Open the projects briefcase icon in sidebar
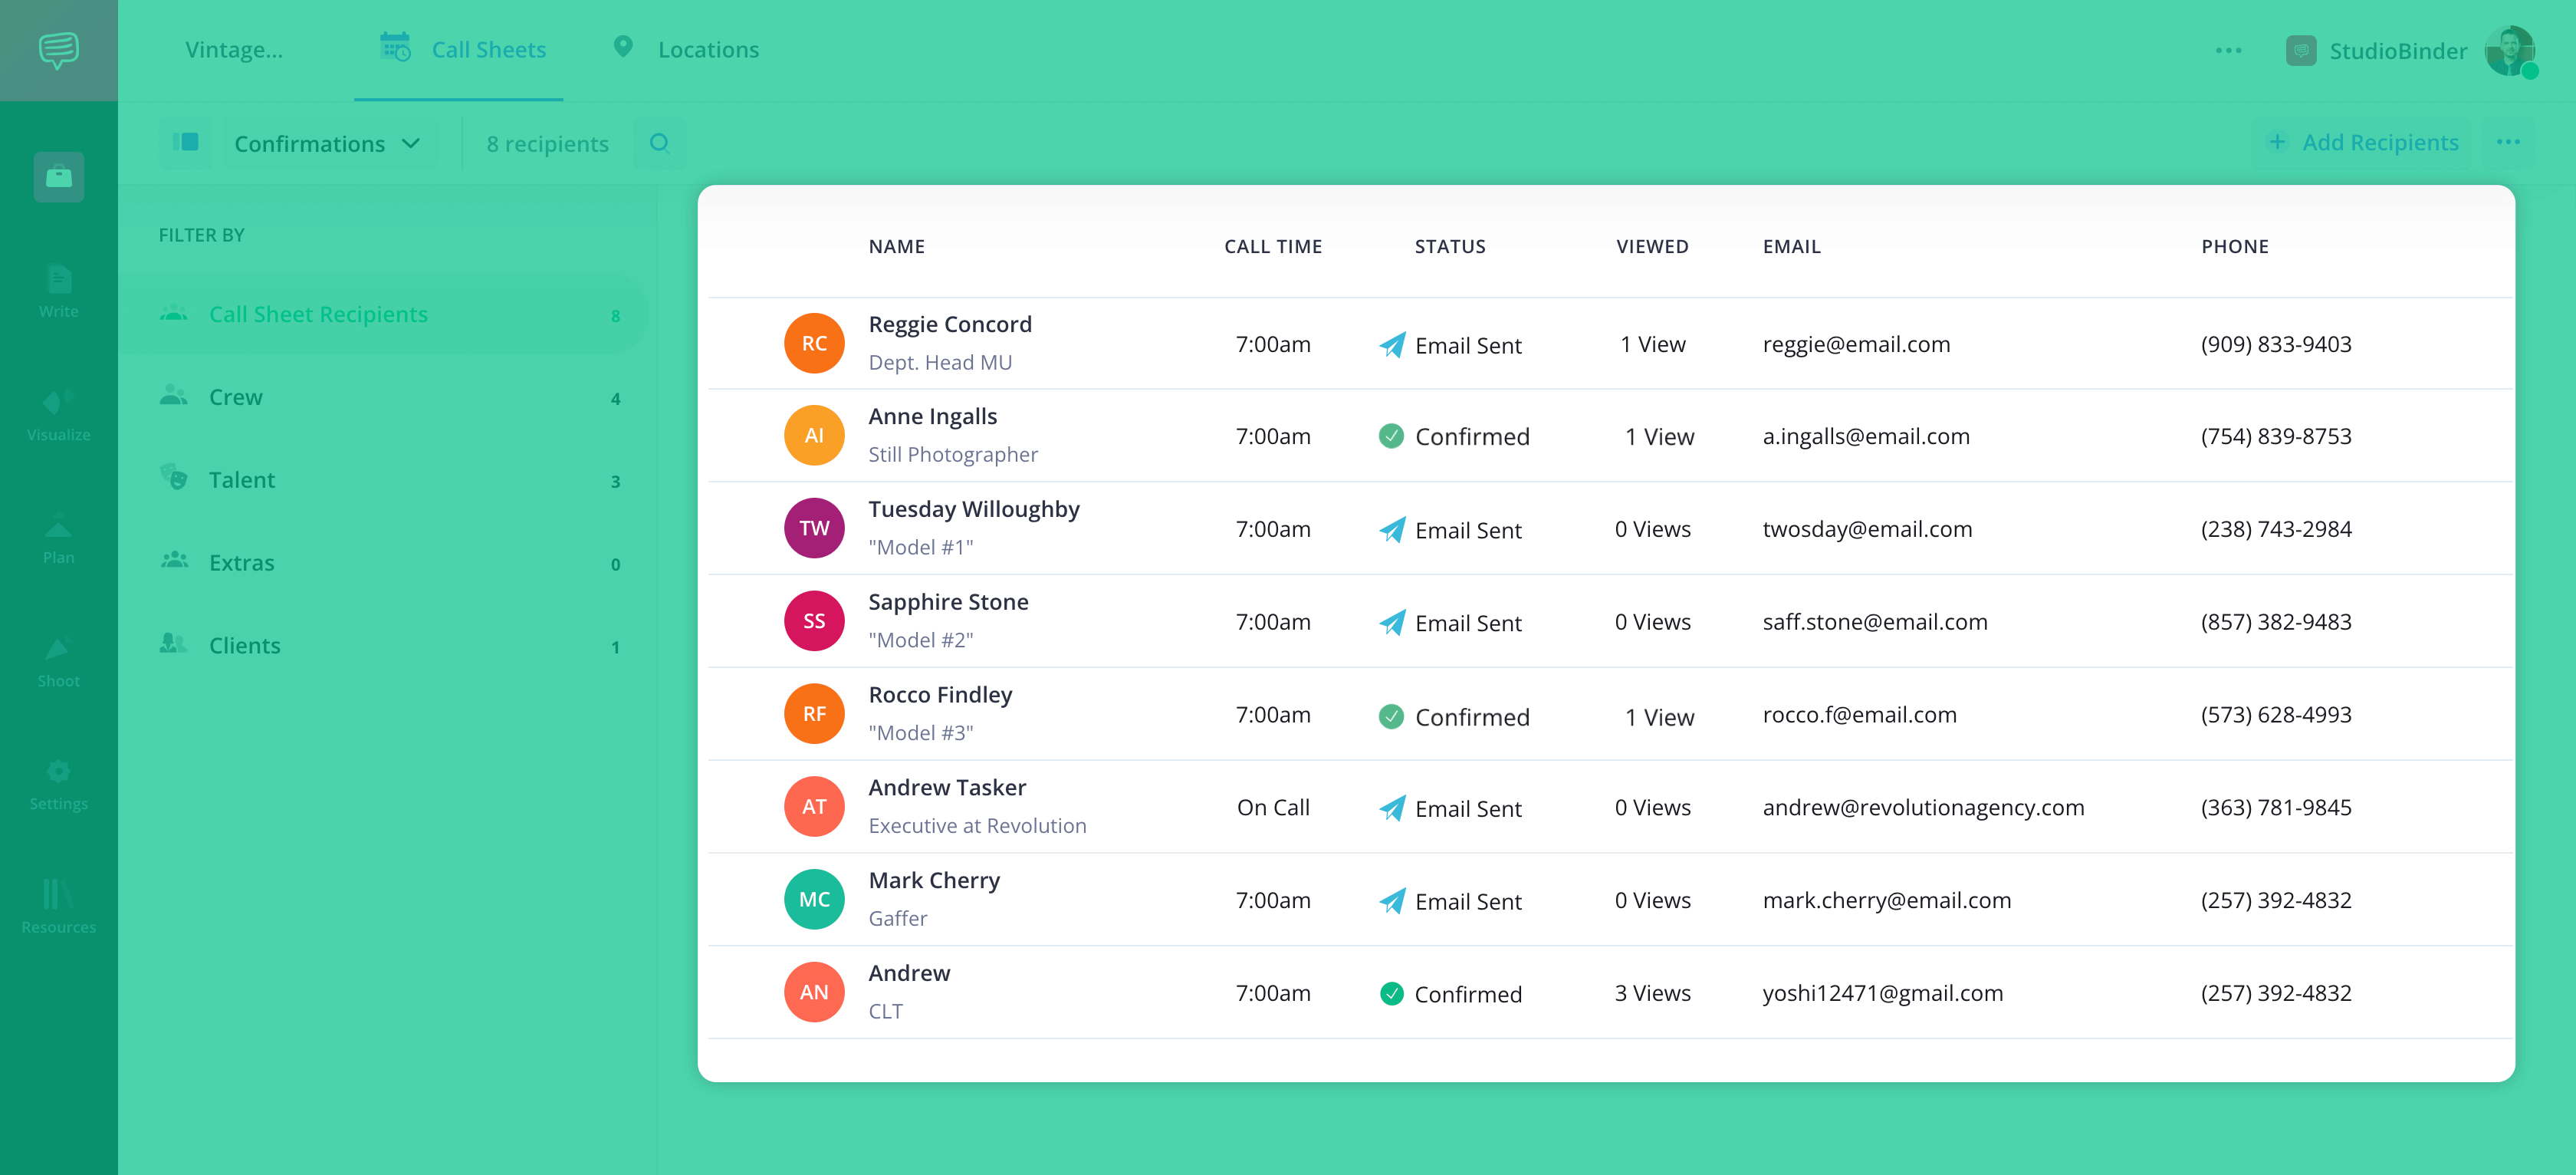 58,177
